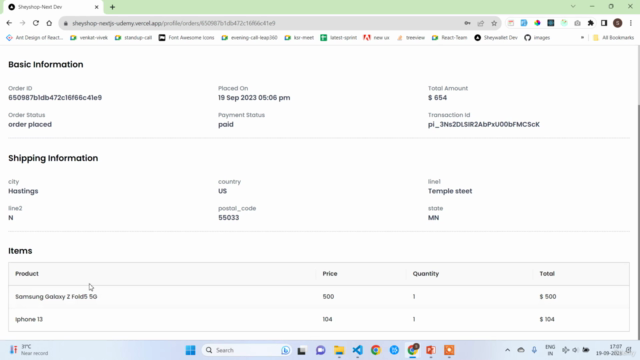This screenshot has height=360, width=640.
Task: Open File Explorer from the taskbar
Action: (x=339, y=350)
